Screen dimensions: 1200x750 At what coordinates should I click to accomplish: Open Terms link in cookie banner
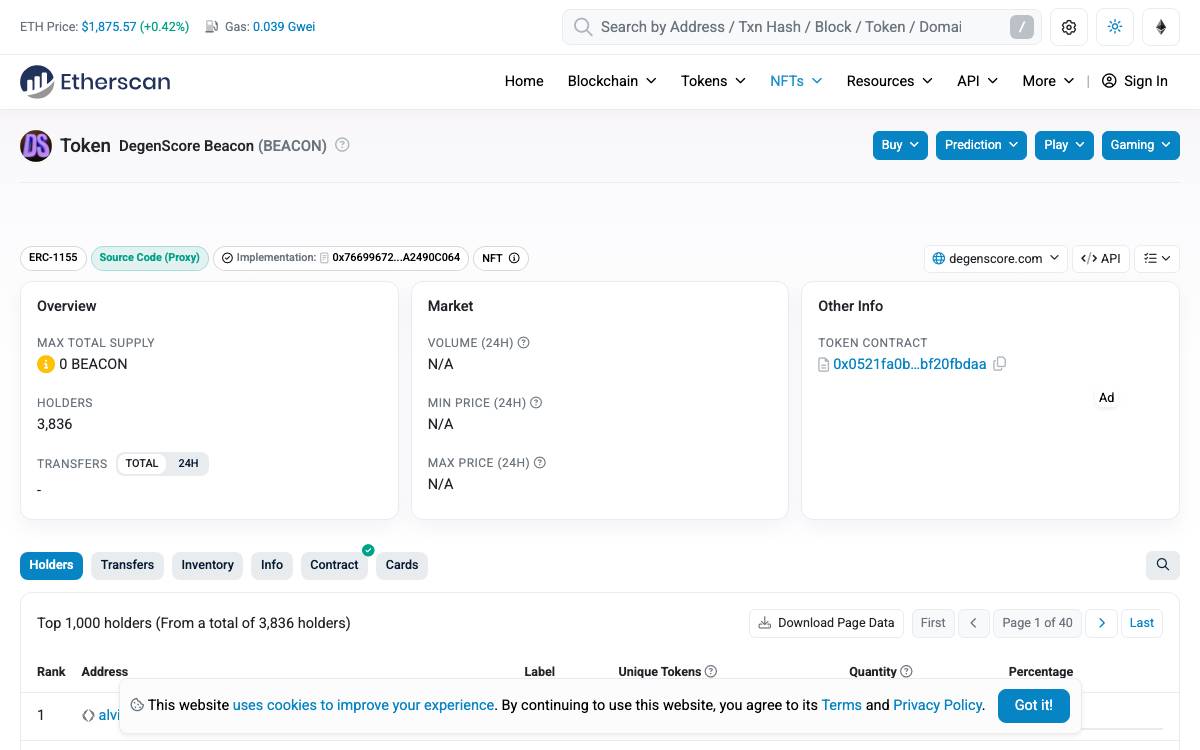(841, 705)
